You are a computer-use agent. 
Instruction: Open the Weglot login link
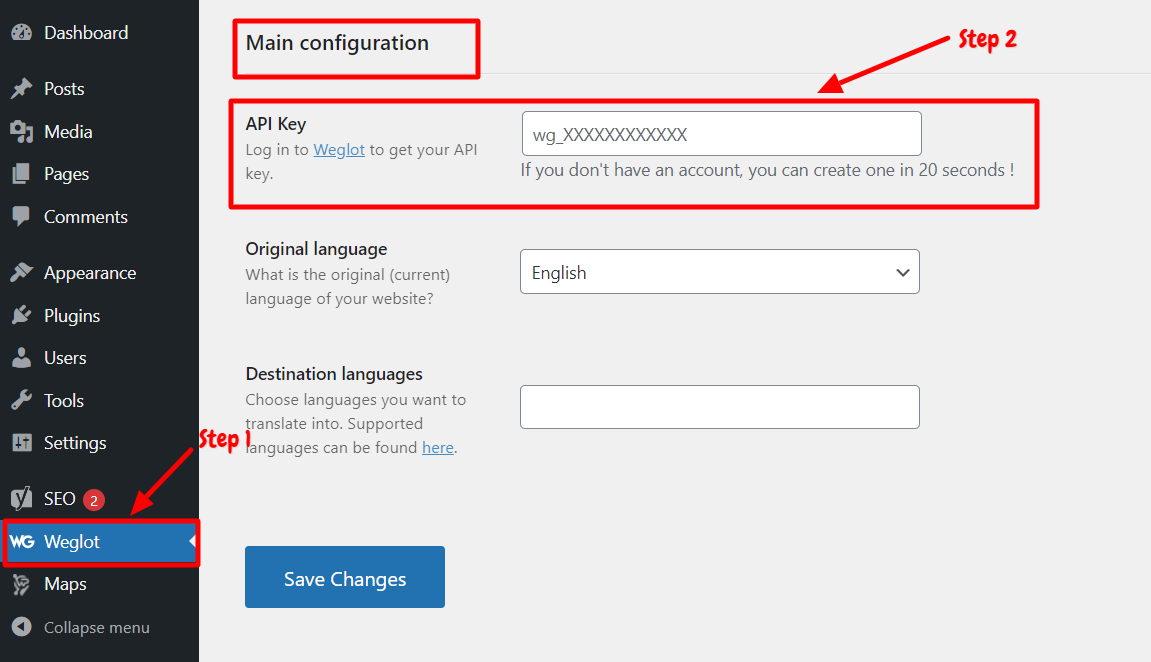point(339,149)
